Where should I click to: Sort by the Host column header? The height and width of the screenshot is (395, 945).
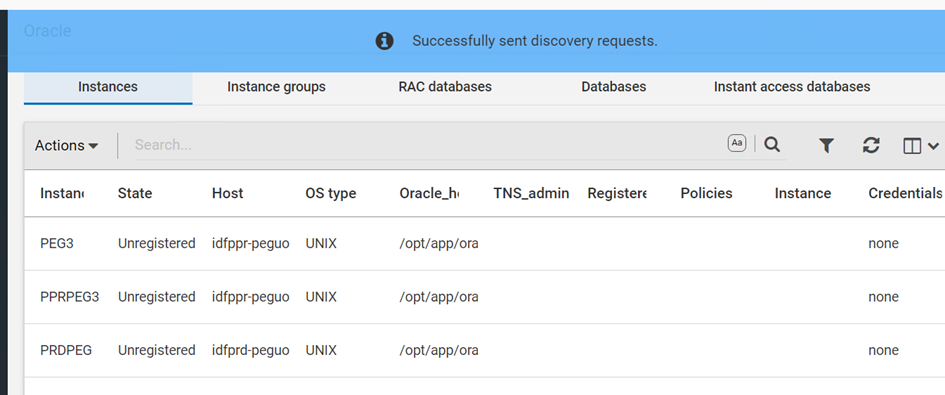click(x=227, y=193)
